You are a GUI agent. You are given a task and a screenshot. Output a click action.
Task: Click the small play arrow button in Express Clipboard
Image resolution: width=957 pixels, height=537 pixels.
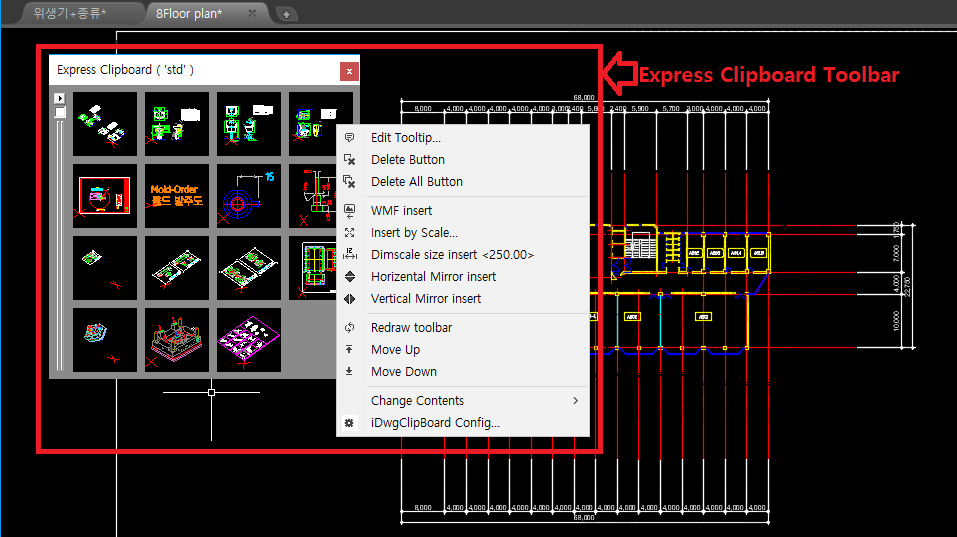(59, 98)
